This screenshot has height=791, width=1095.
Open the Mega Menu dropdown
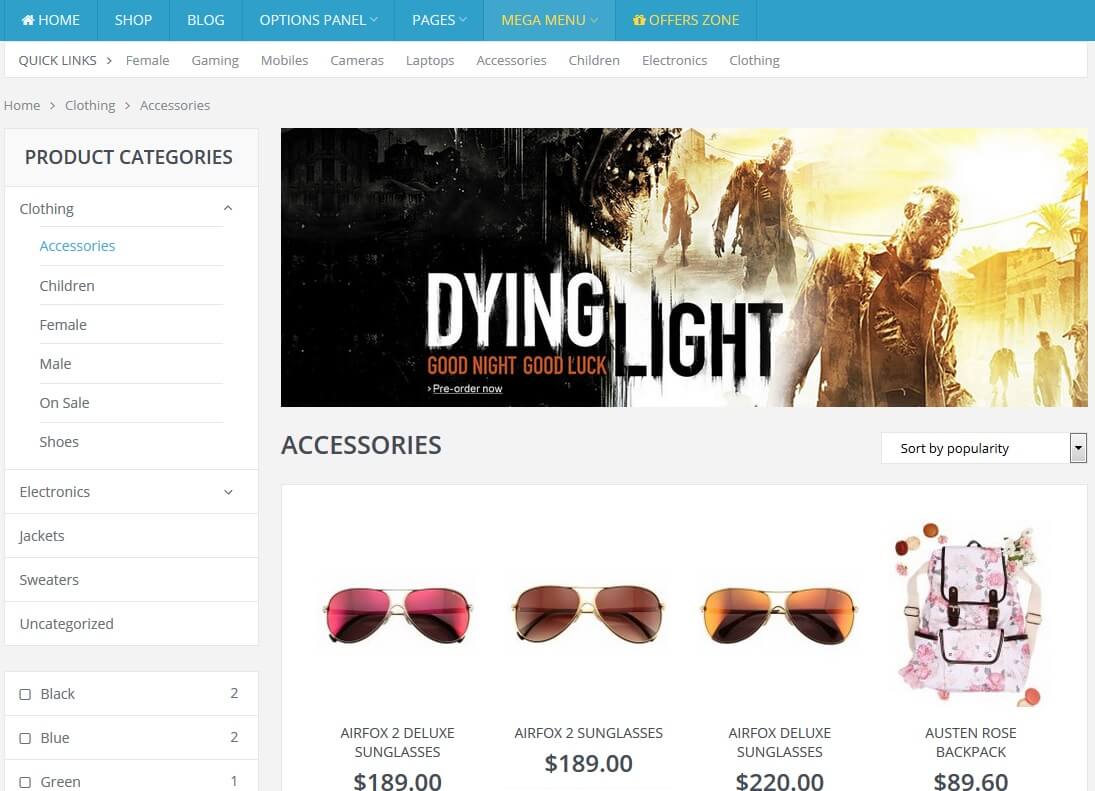coord(549,20)
